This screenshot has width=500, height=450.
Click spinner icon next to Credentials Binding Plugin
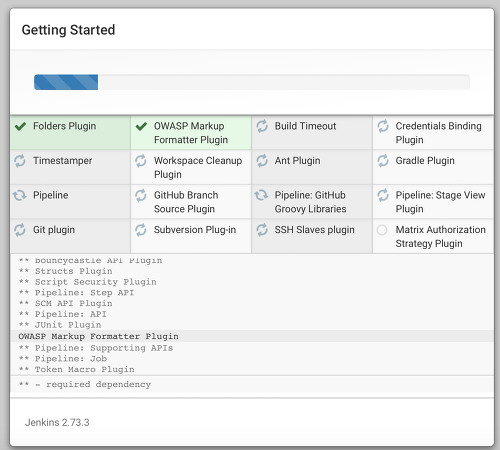(383, 126)
